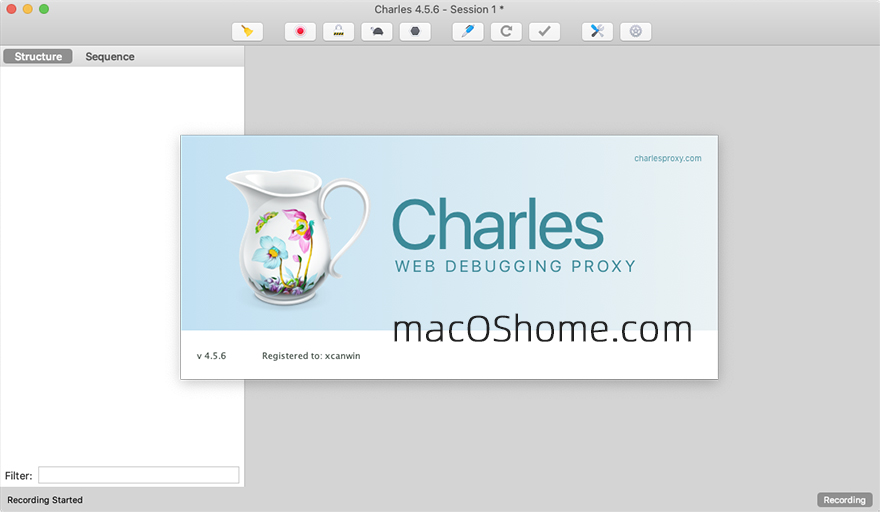Viewport: 880px width, 512px height.
Task: Click the yellow macOS minimize window button
Action: click(x=27, y=9)
